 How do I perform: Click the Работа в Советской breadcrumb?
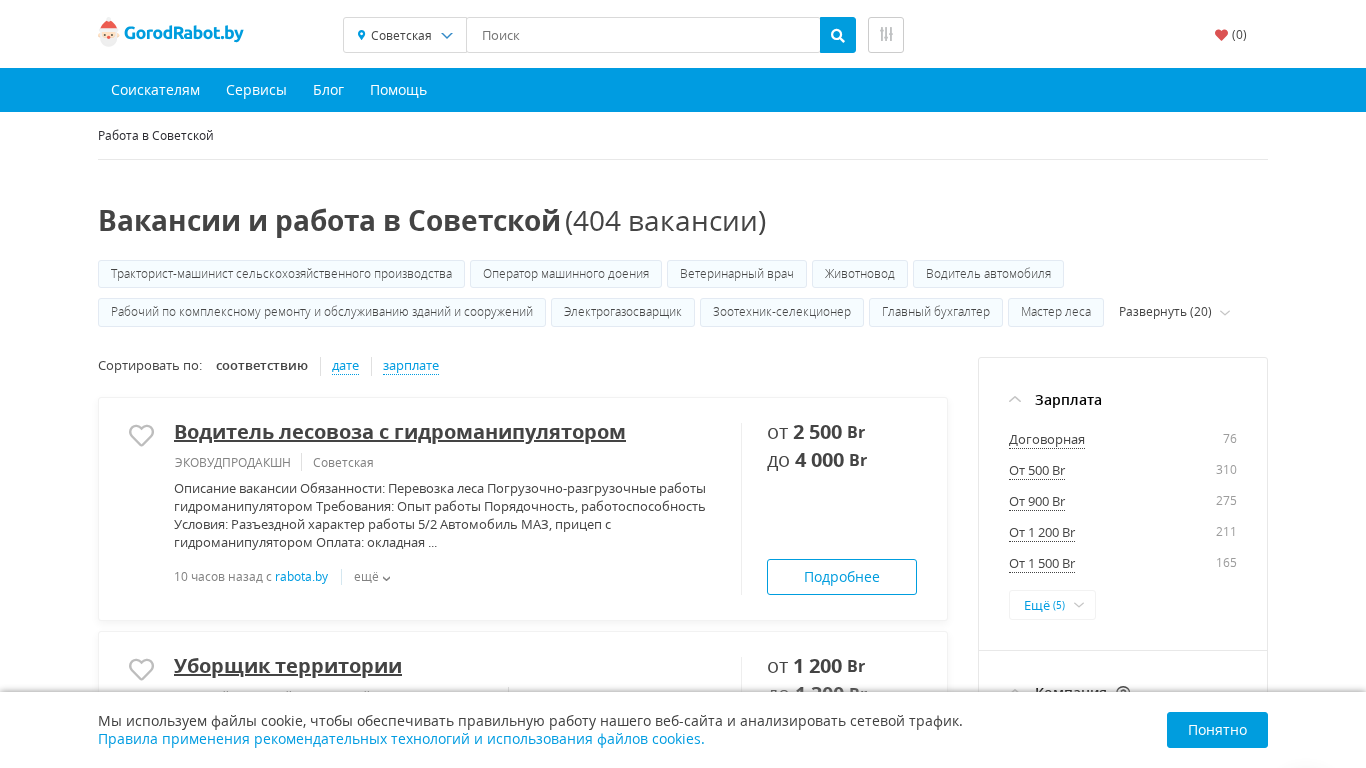pos(156,136)
